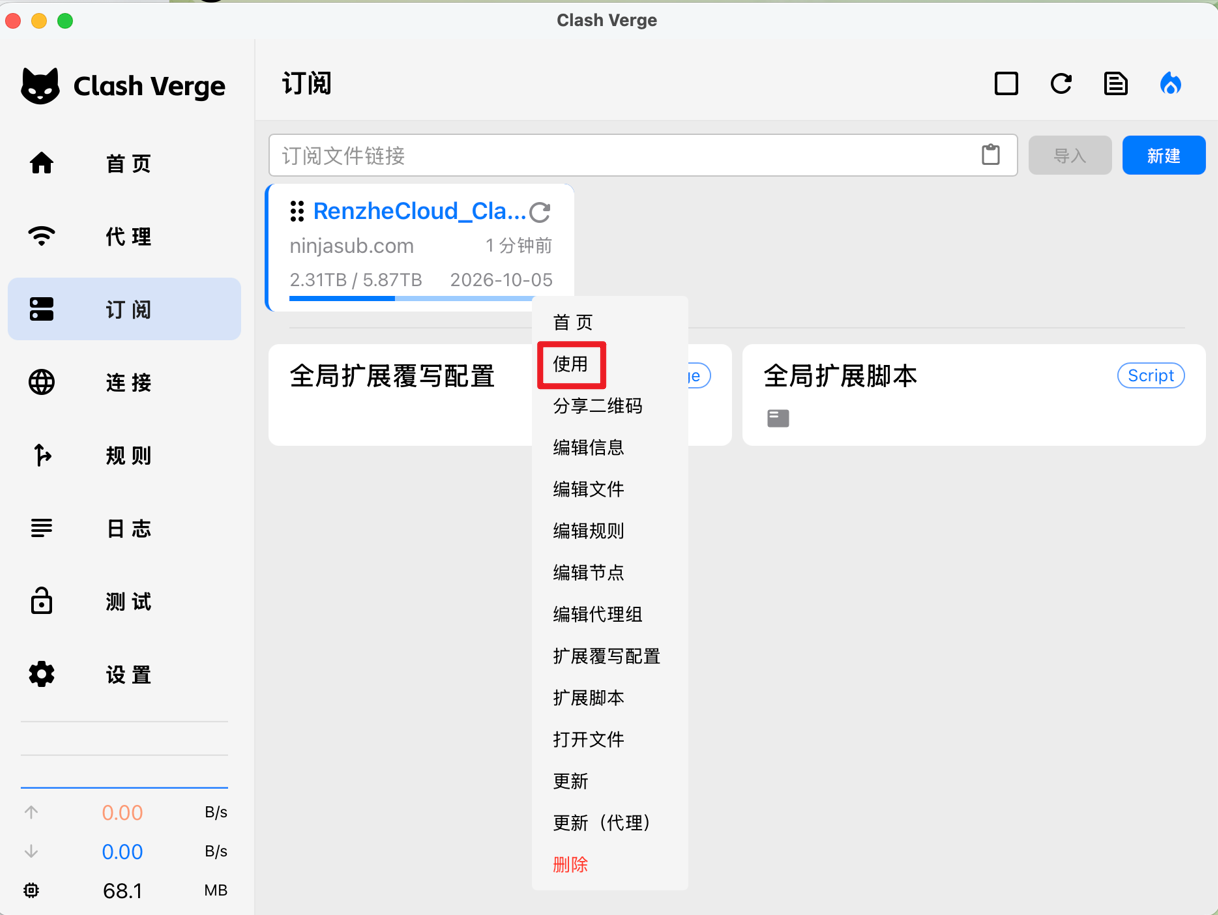The height and width of the screenshot is (915, 1218).
Task: Go to 代理 proxies page
Action: coord(124,236)
